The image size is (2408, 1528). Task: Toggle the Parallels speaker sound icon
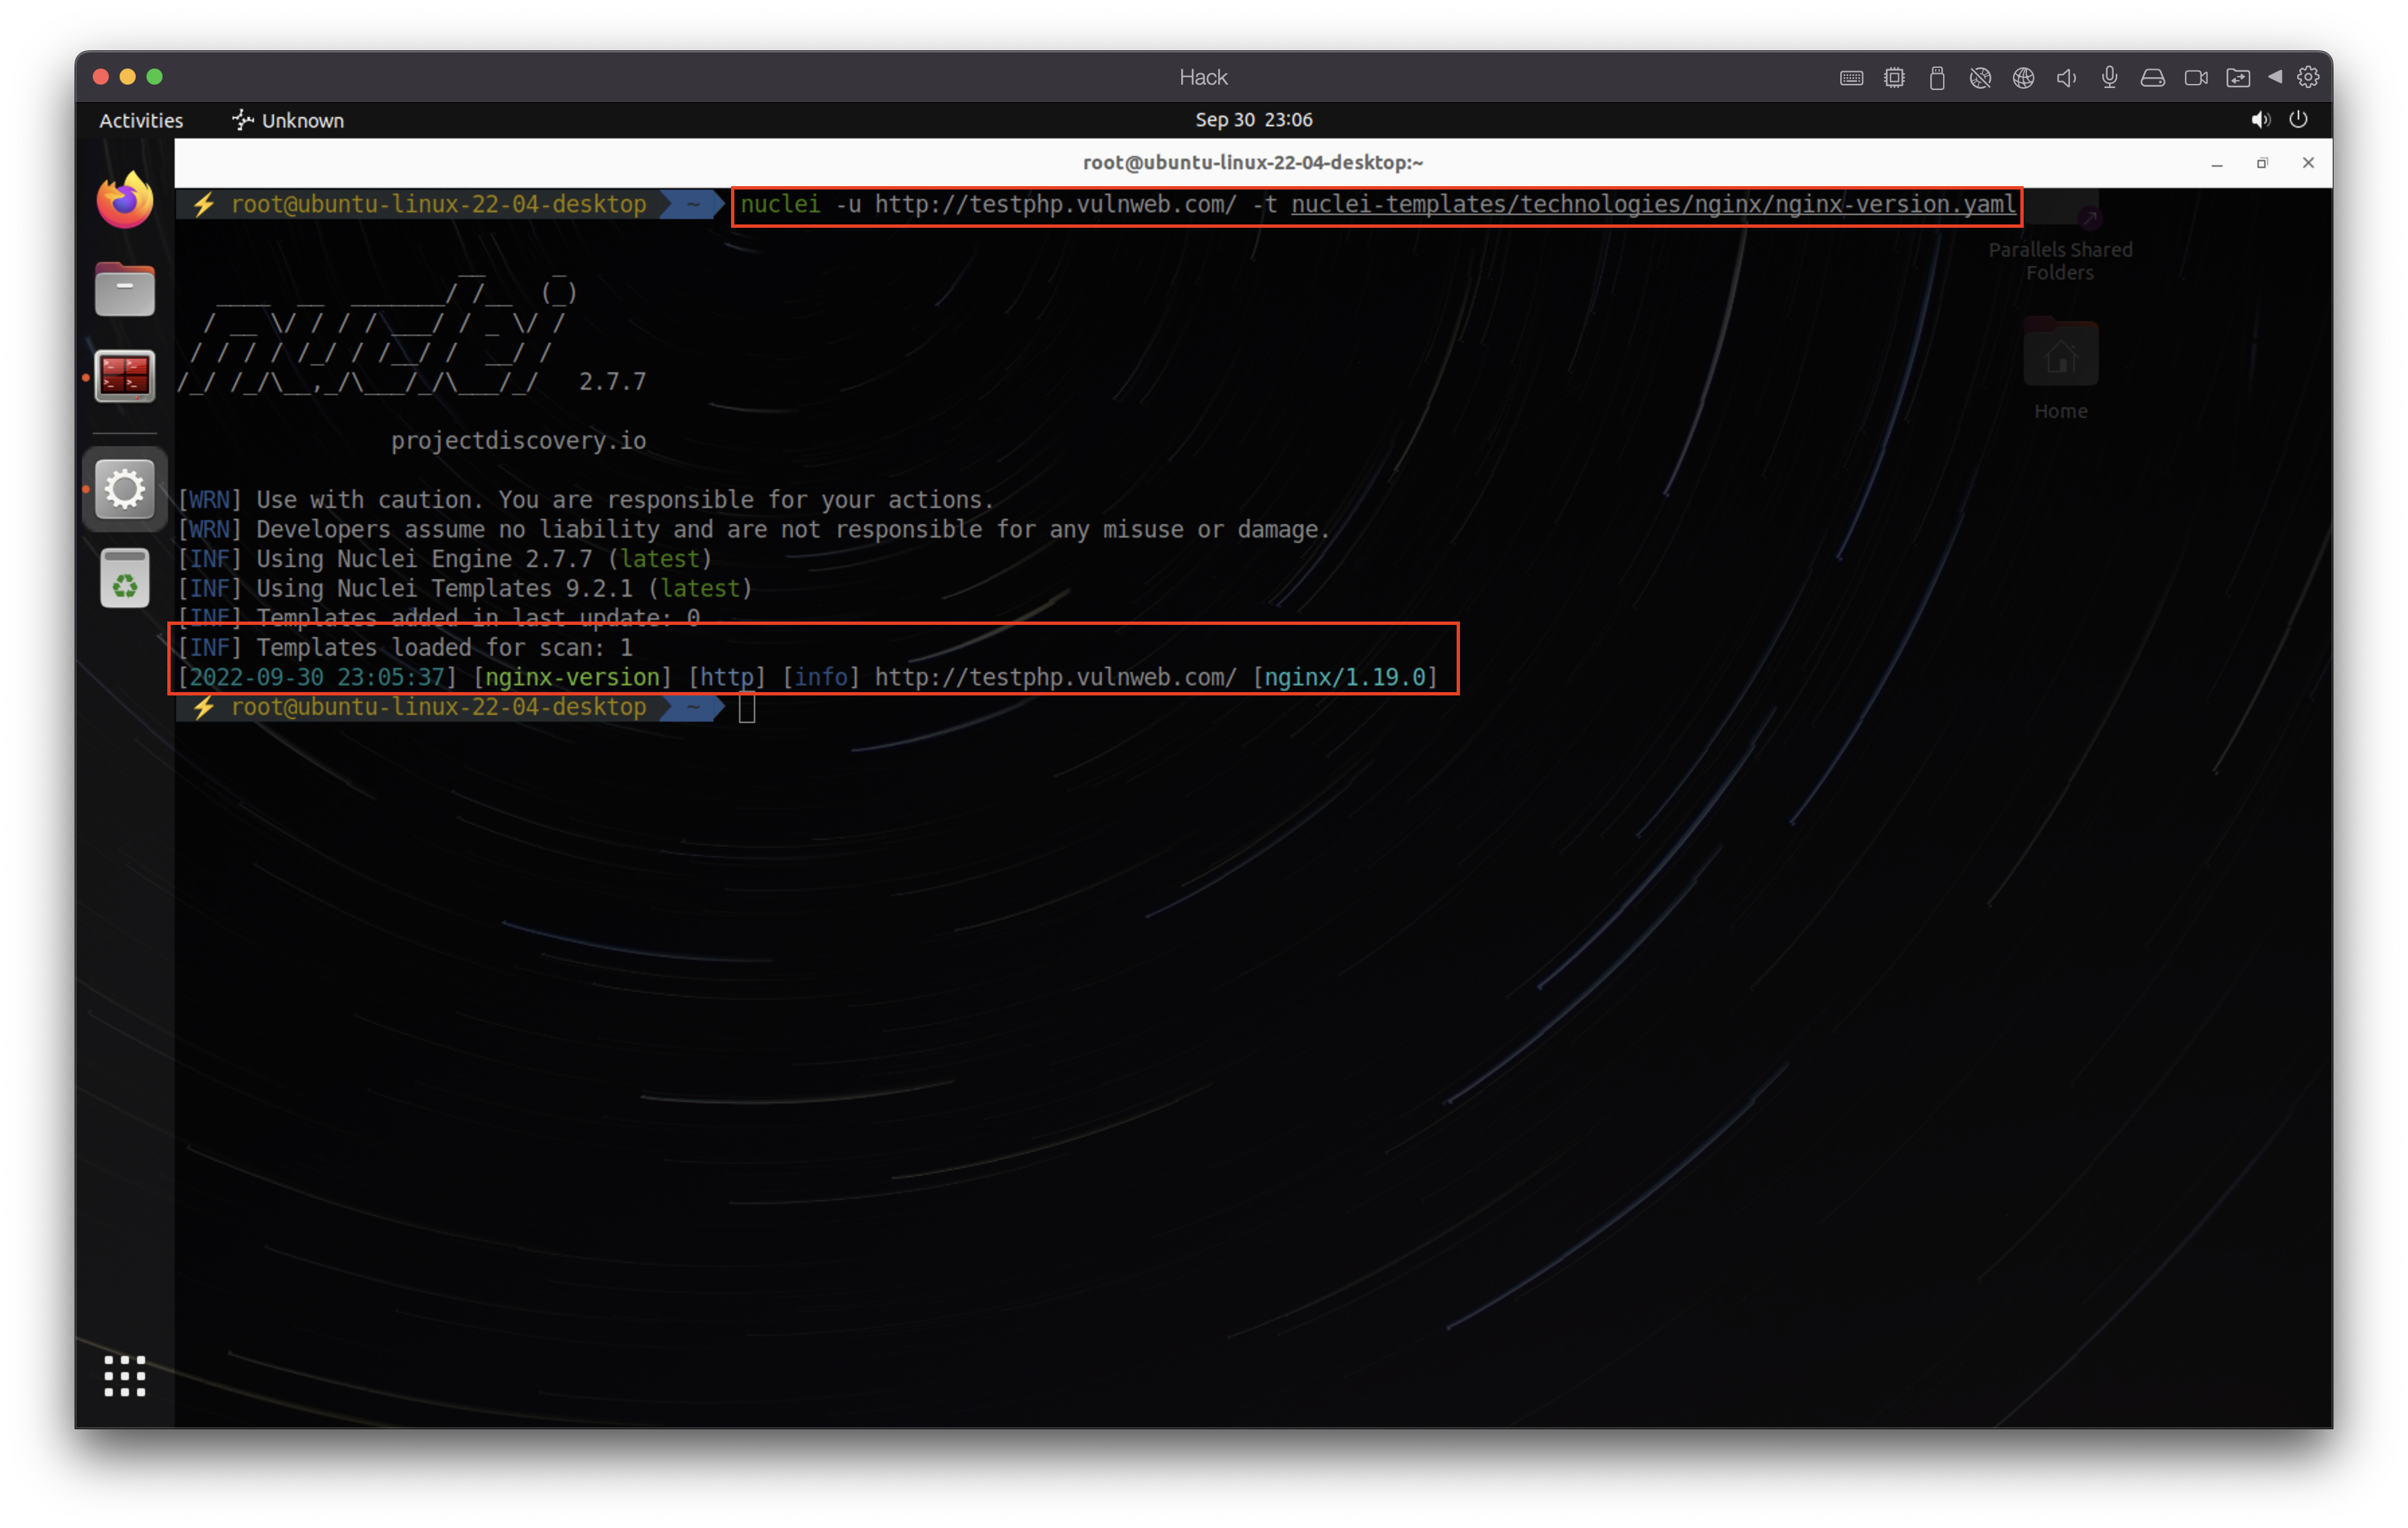click(x=2066, y=78)
